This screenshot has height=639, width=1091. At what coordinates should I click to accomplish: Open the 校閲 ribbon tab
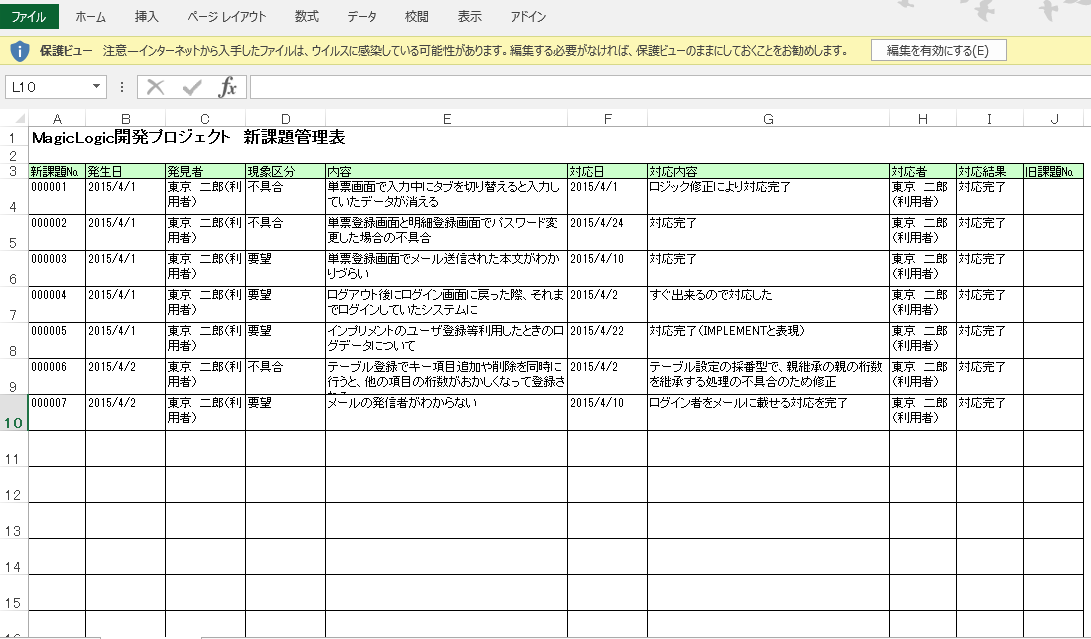[x=417, y=16]
